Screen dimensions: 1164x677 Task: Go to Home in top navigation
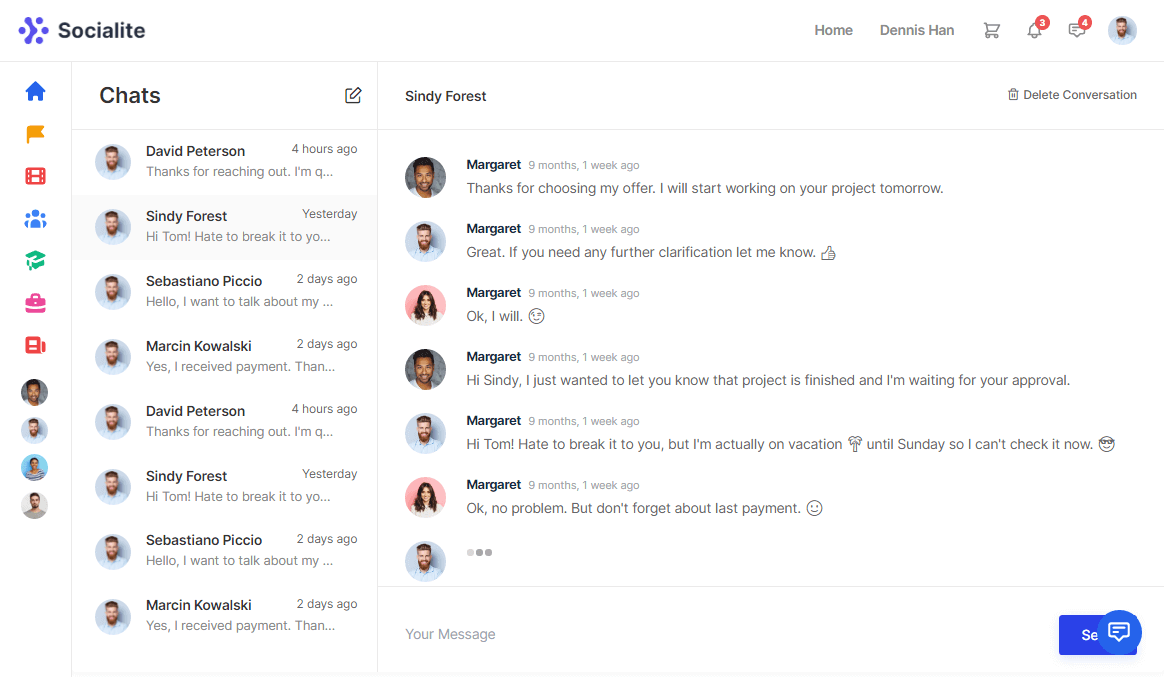833,31
